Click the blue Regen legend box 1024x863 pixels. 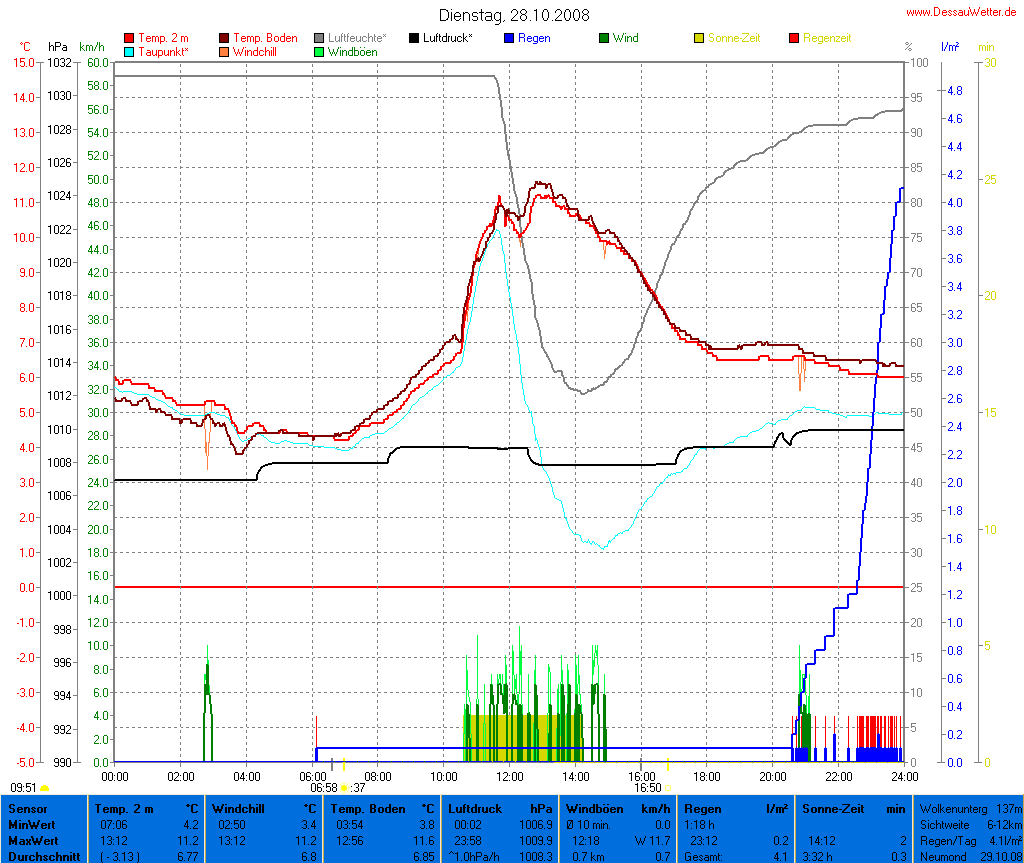509,38
